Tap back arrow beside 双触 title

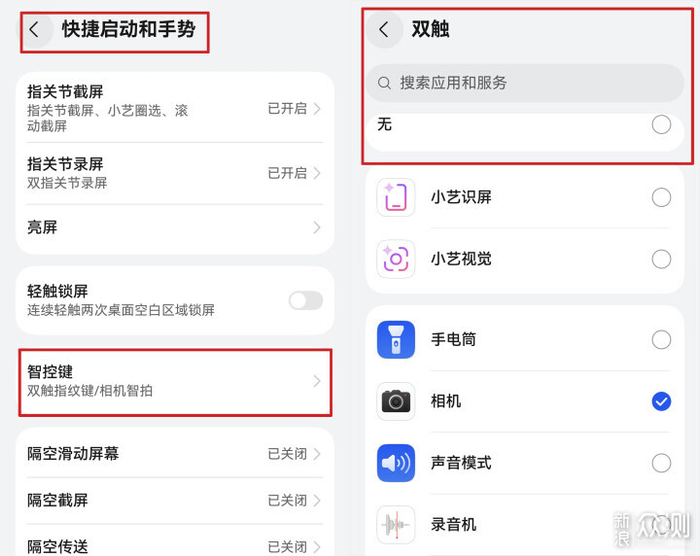pyautogui.click(x=384, y=30)
